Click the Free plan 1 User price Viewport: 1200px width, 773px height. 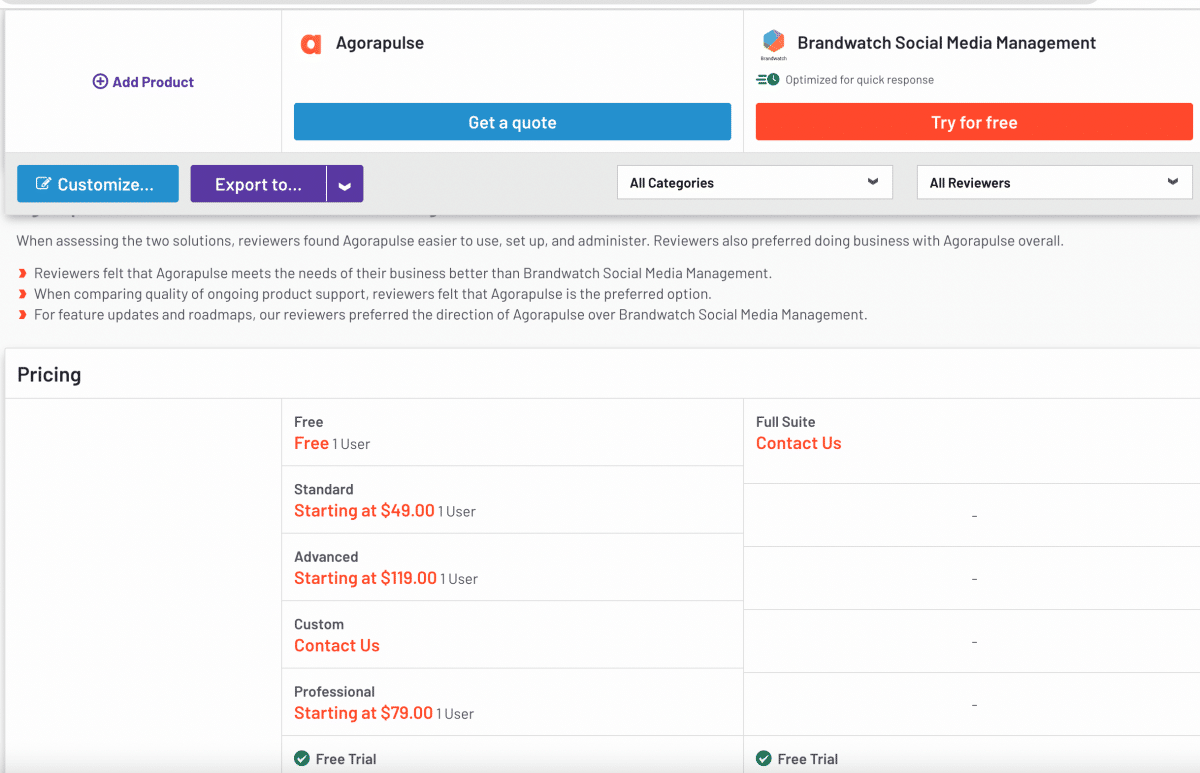(x=332, y=444)
